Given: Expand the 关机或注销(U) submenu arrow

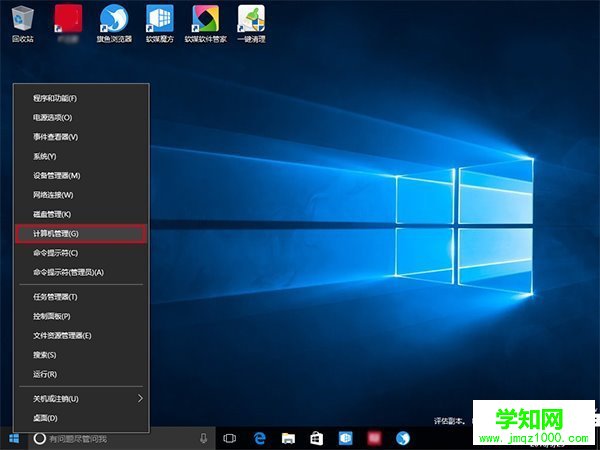Looking at the screenshot, I should coord(140,399).
